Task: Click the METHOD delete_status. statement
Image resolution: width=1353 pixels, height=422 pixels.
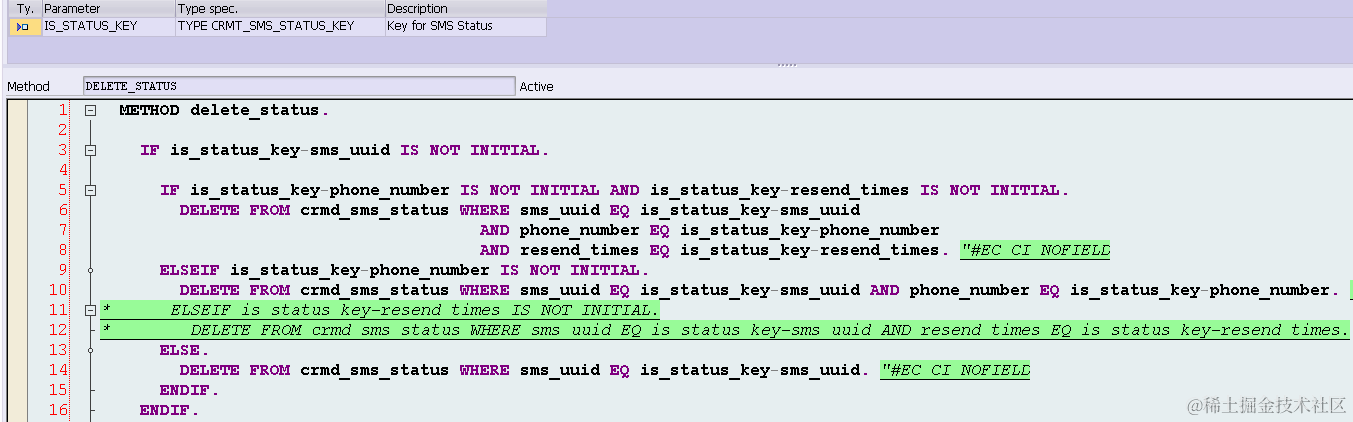Action: point(224,110)
